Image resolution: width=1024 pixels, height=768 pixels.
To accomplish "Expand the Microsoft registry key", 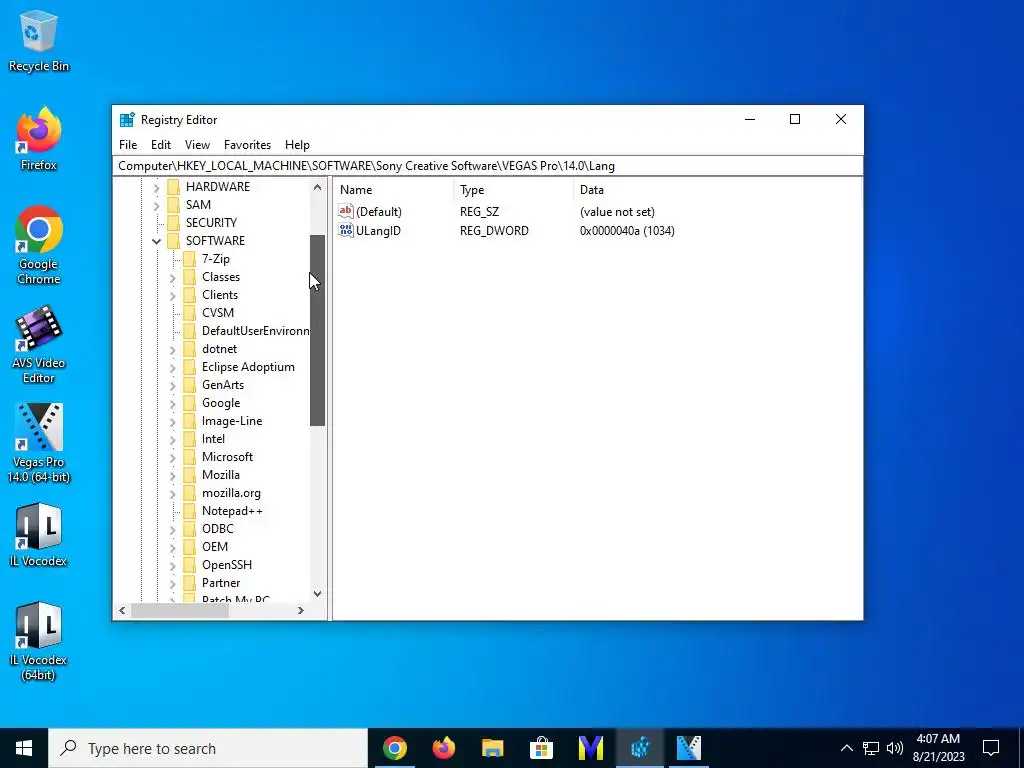I will (x=172, y=457).
